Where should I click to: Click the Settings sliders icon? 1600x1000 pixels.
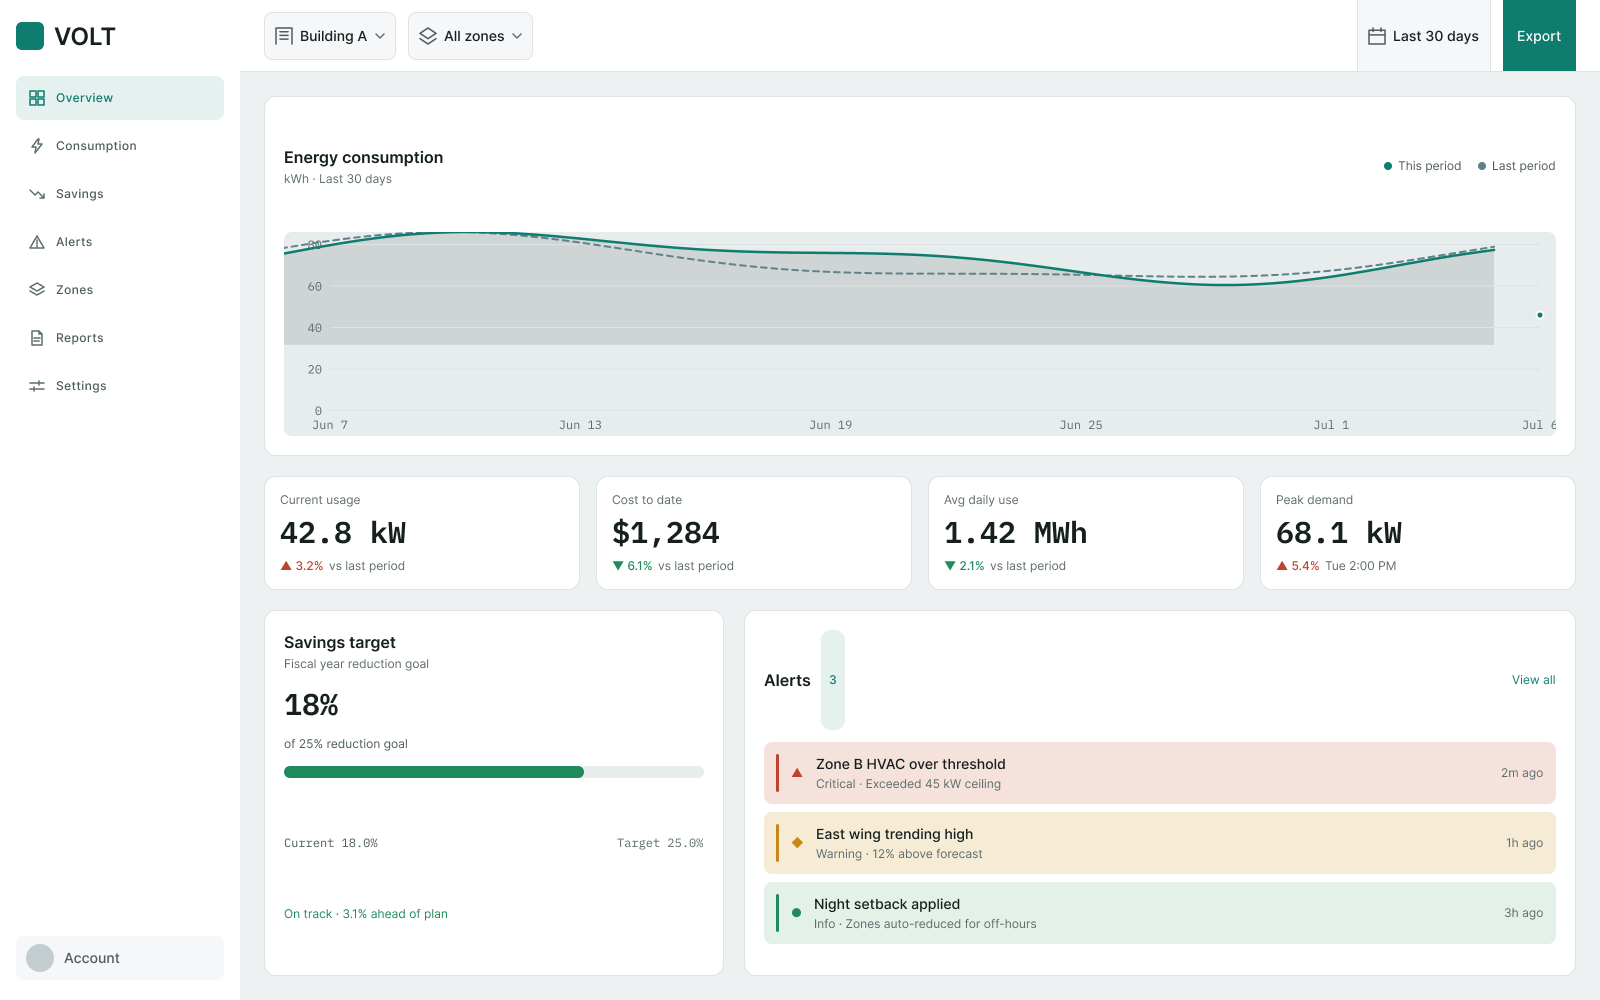pyautogui.click(x=37, y=386)
